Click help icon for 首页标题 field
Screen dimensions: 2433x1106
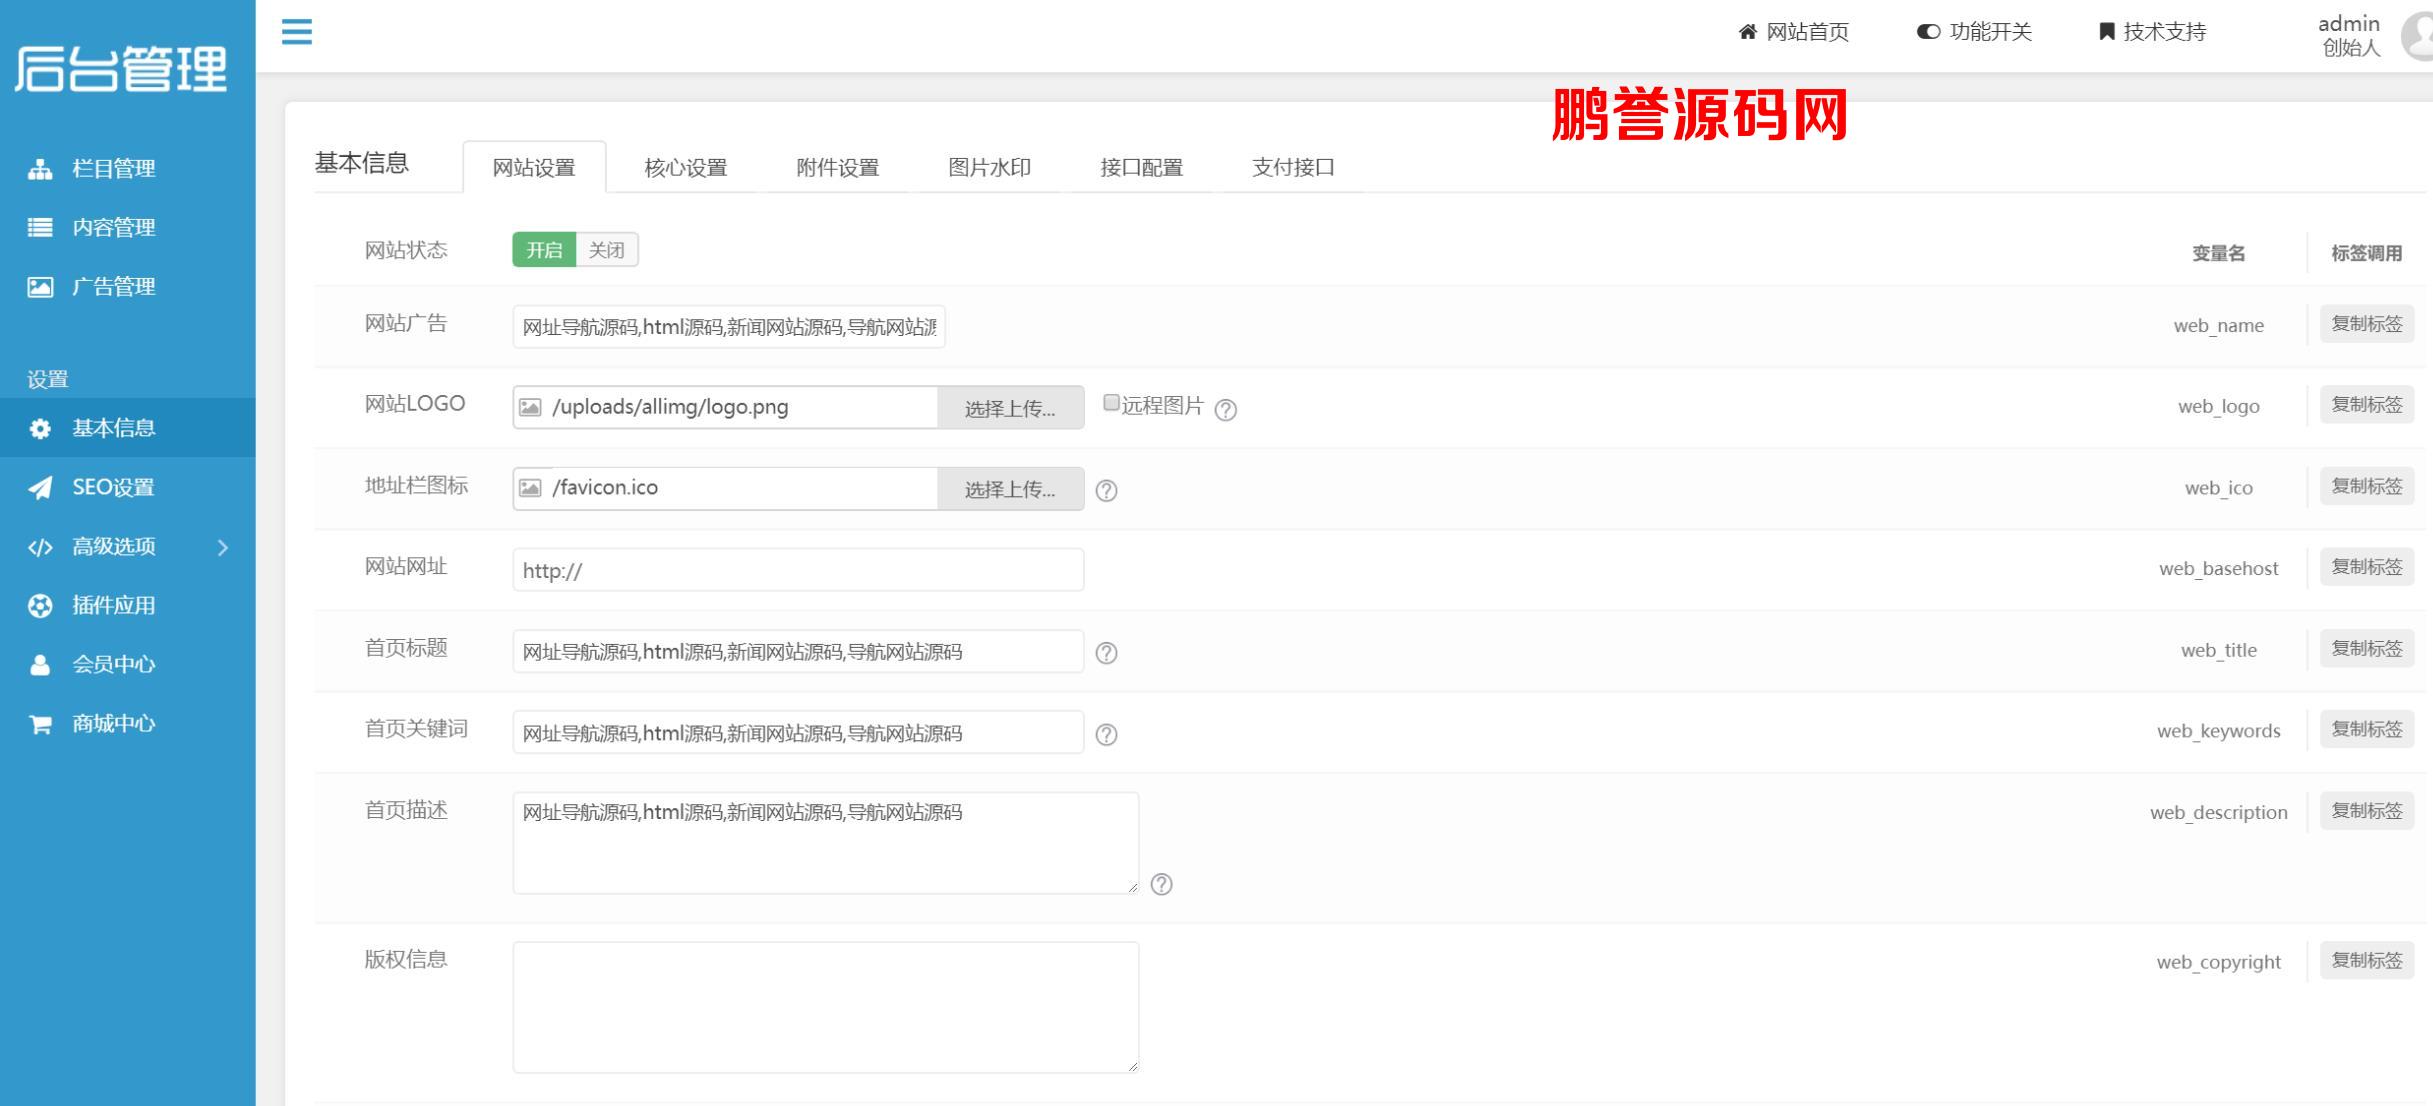tap(1106, 653)
